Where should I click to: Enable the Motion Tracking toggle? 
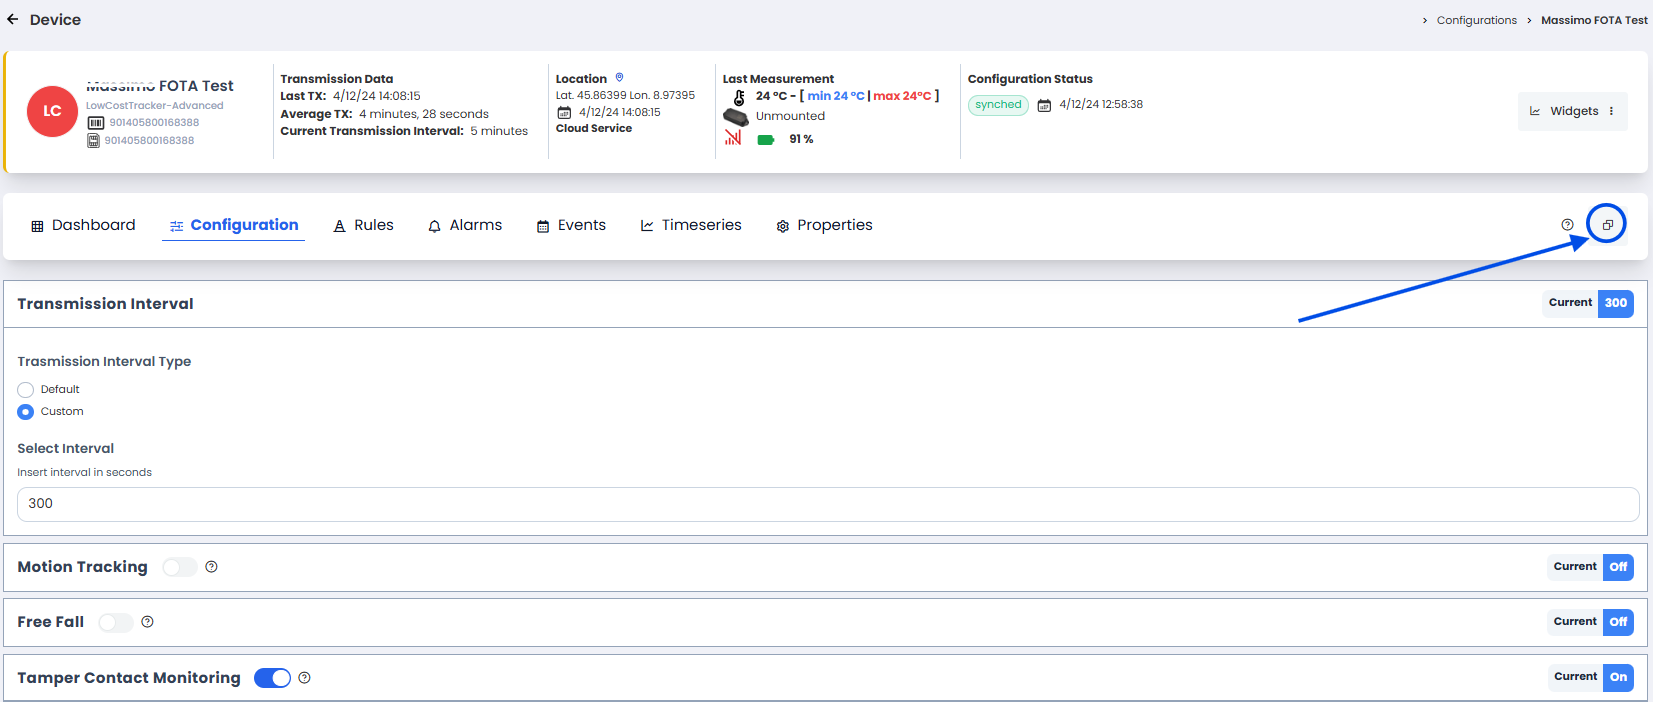coord(180,567)
